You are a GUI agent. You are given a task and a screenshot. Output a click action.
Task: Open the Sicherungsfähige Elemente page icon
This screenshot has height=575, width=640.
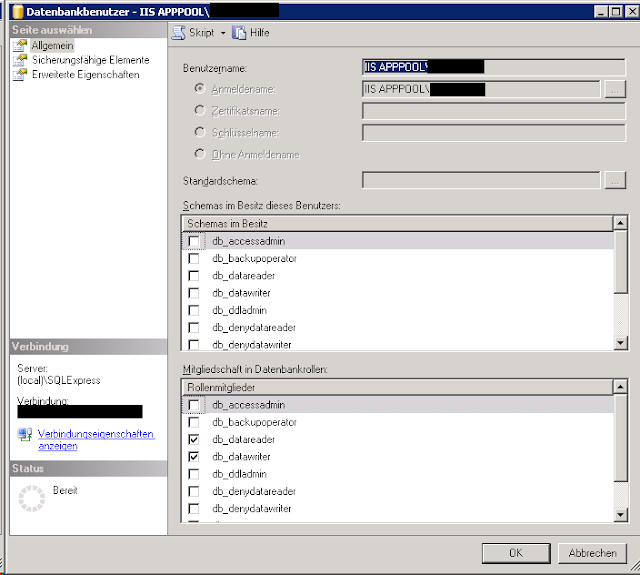click(x=20, y=60)
